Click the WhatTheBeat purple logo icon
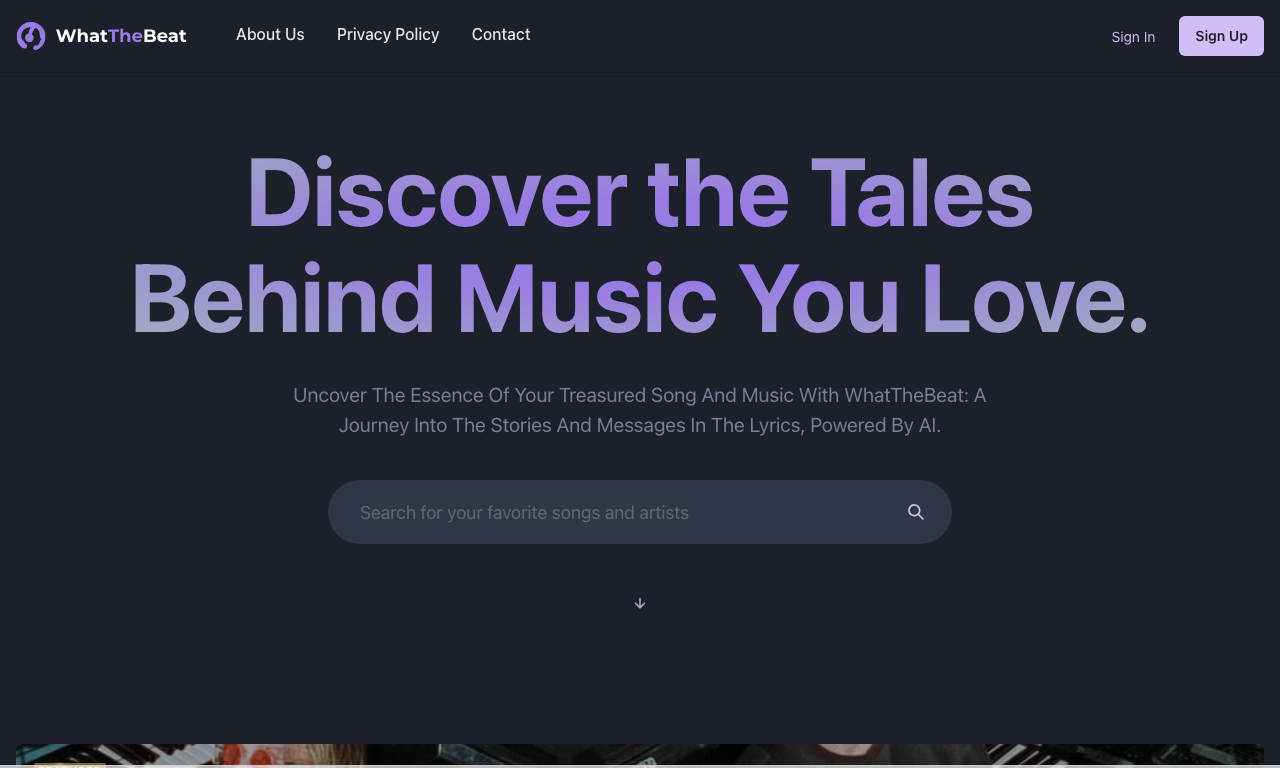The width and height of the screenshot is (1280, 768). click(31, 36)
